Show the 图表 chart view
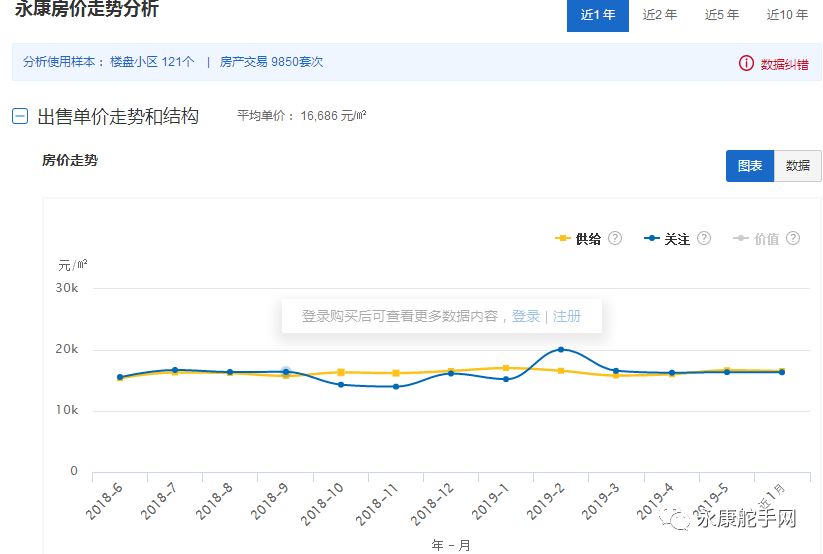Viewport: 823px width, 554px height. pos(750,166)
